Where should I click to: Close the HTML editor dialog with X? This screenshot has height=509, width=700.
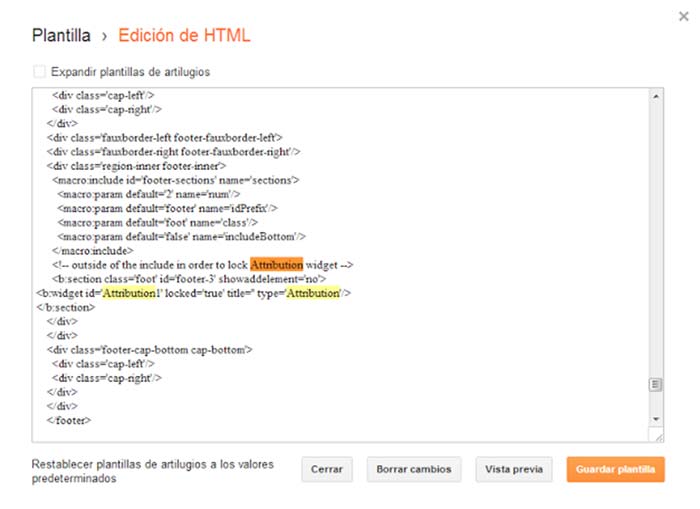[682, 16]
